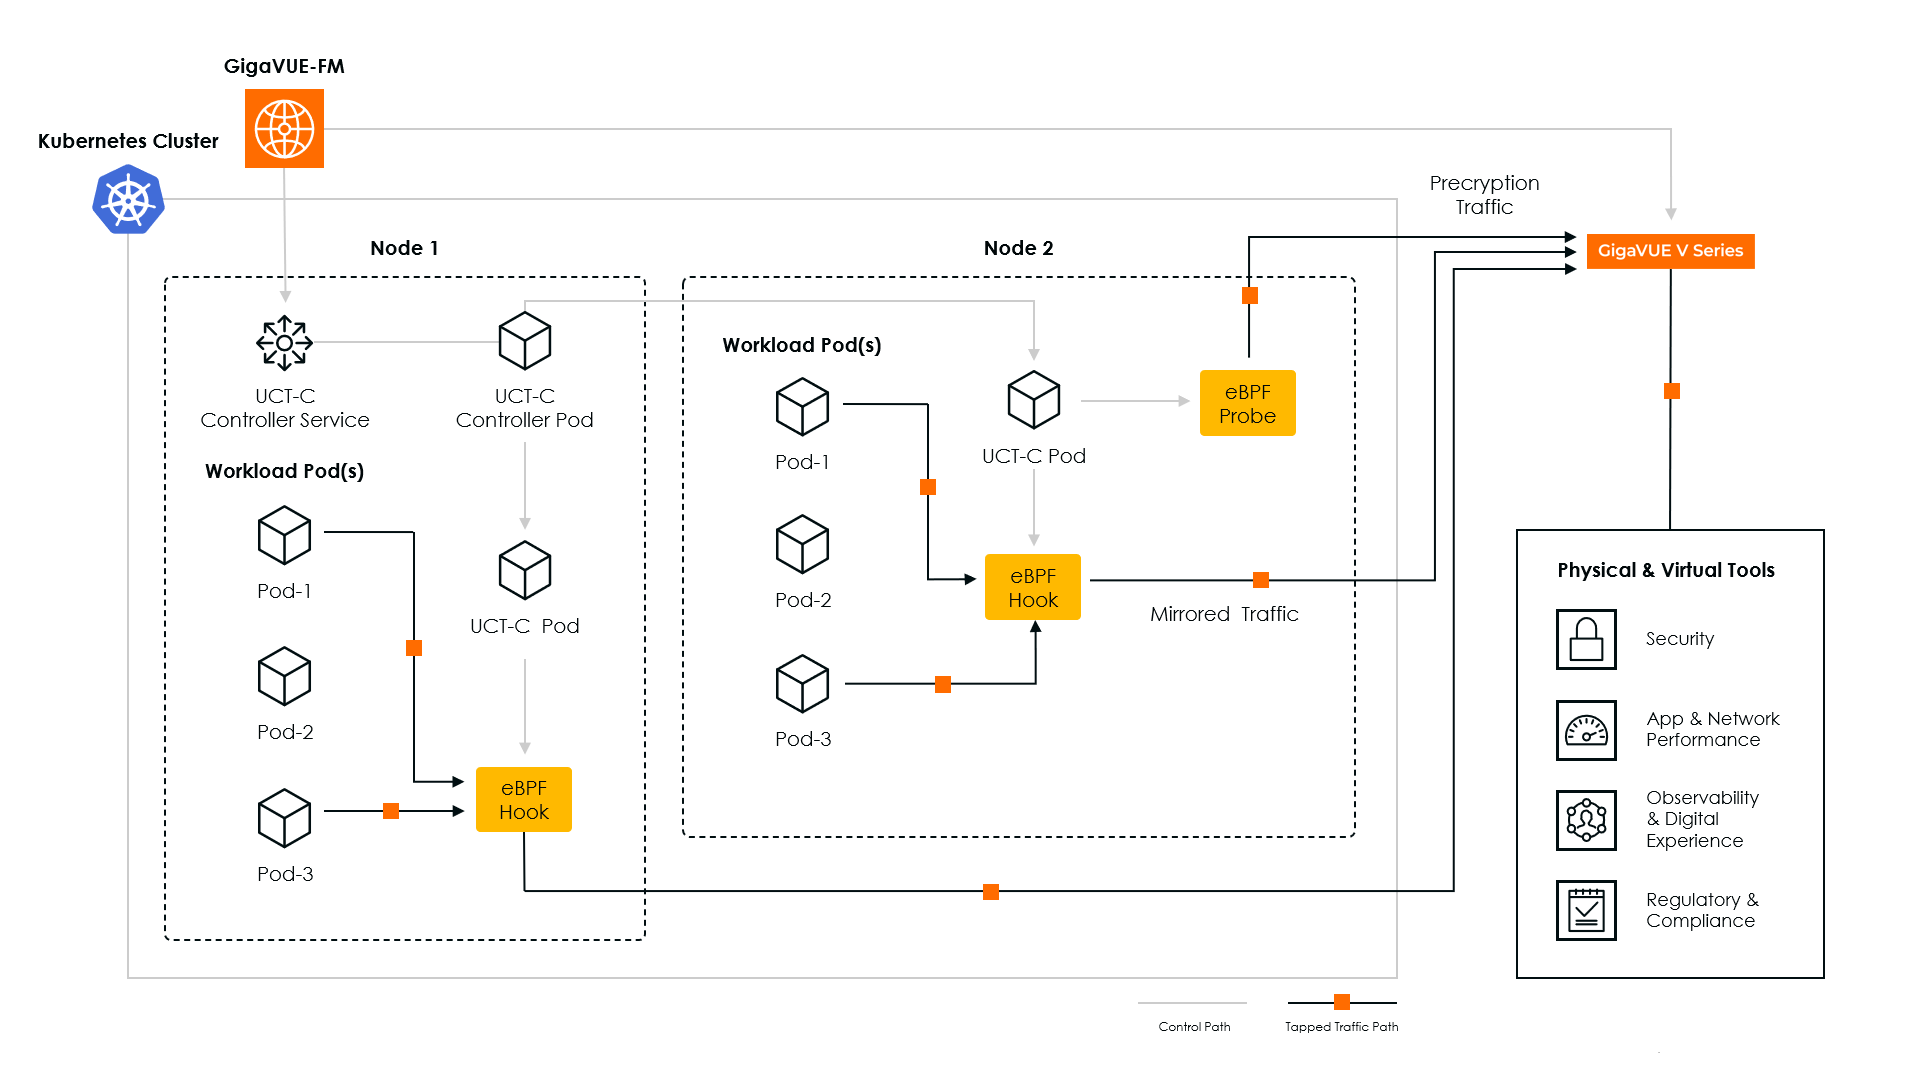Click the Tapped Traffic Path legend marker
The image size is (1920, 1080).
click(1342, 1002)
